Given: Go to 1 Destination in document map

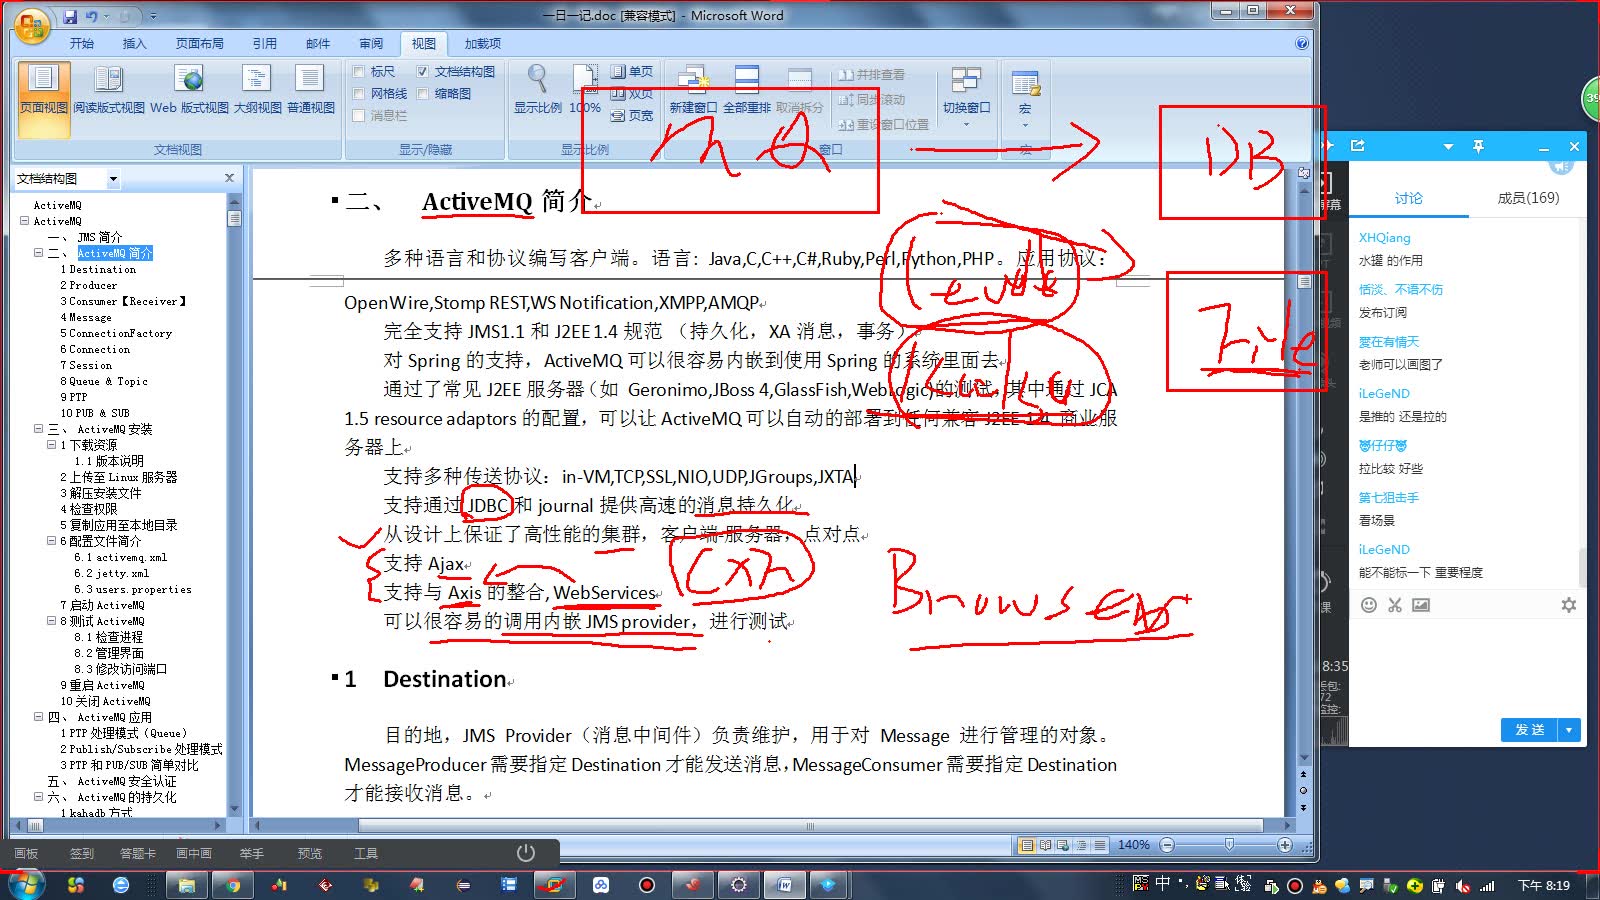Looking at the screenshot, I should pos(98,269).
